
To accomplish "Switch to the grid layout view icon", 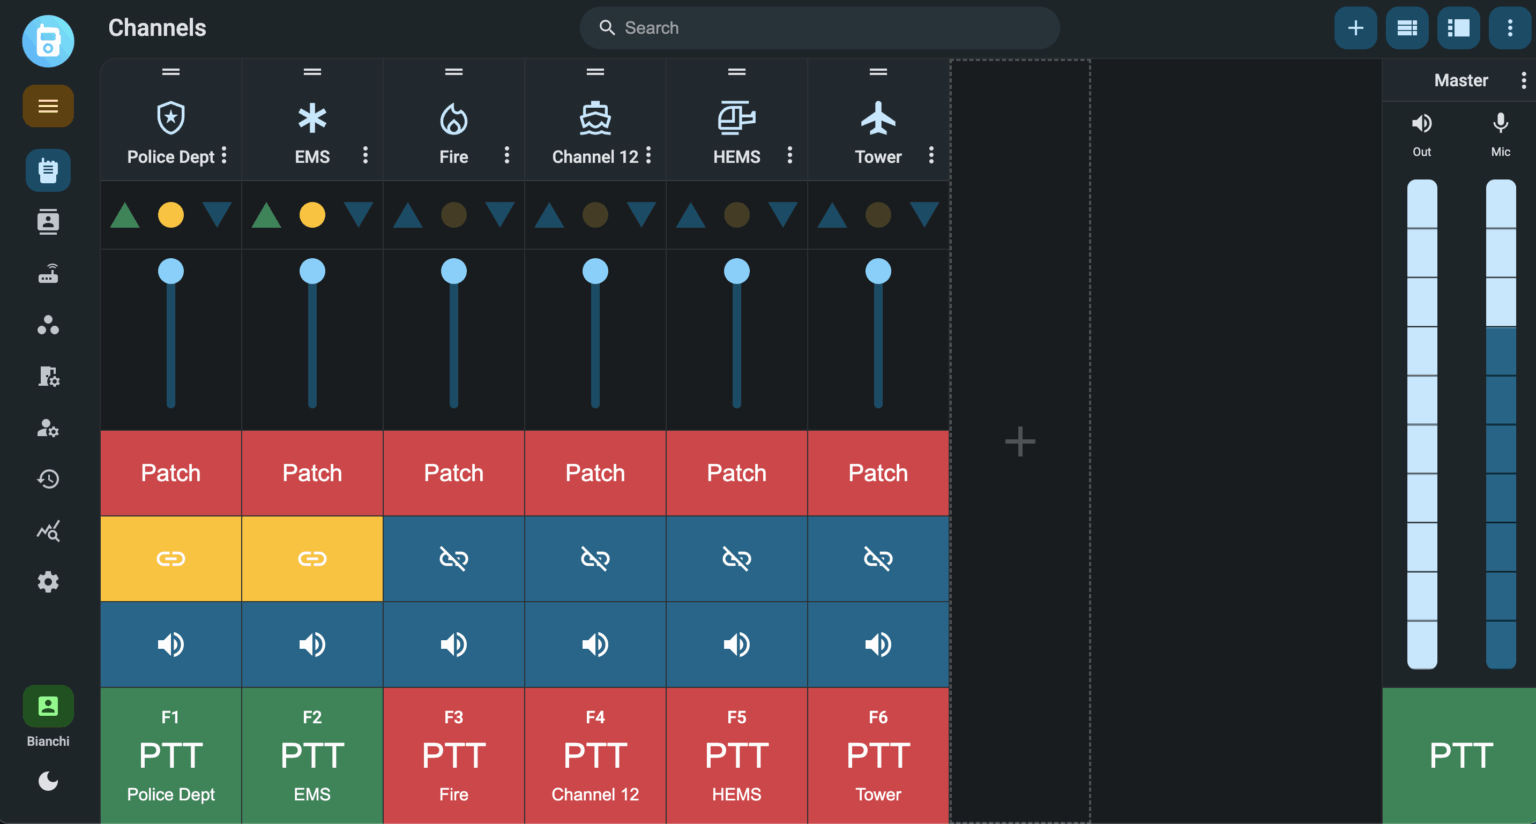I will 1407,28.
